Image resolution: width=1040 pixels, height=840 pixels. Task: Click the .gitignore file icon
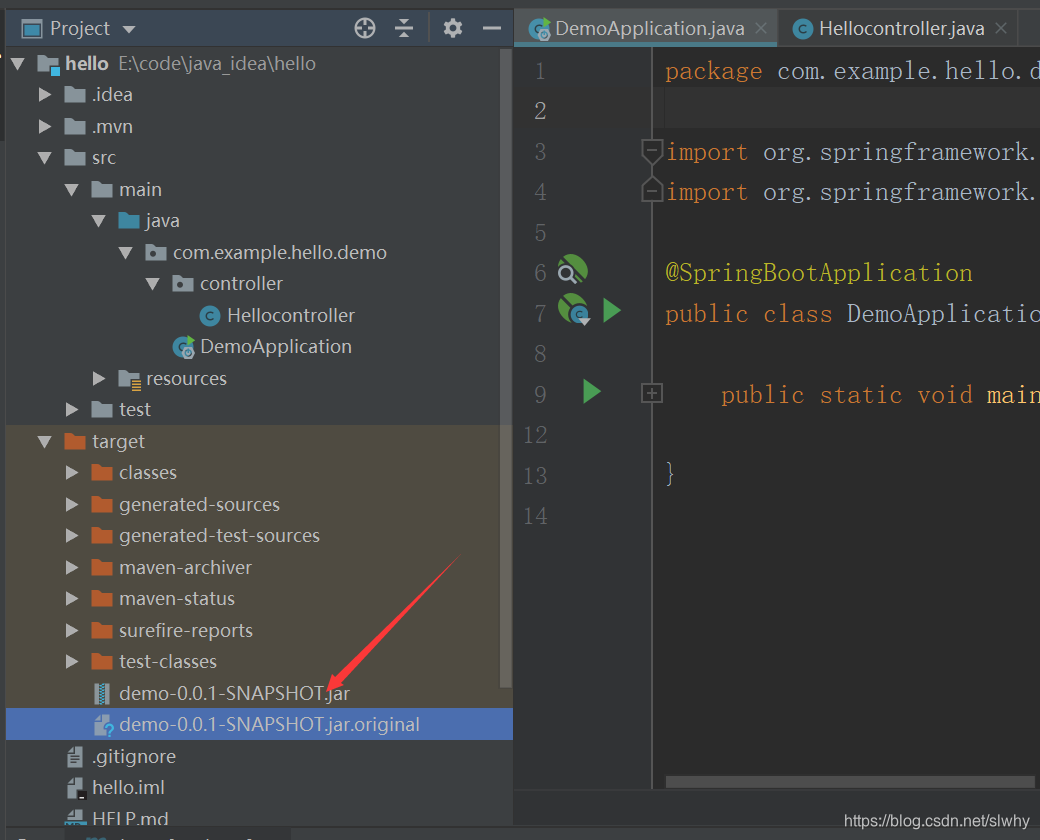(75, 756)
